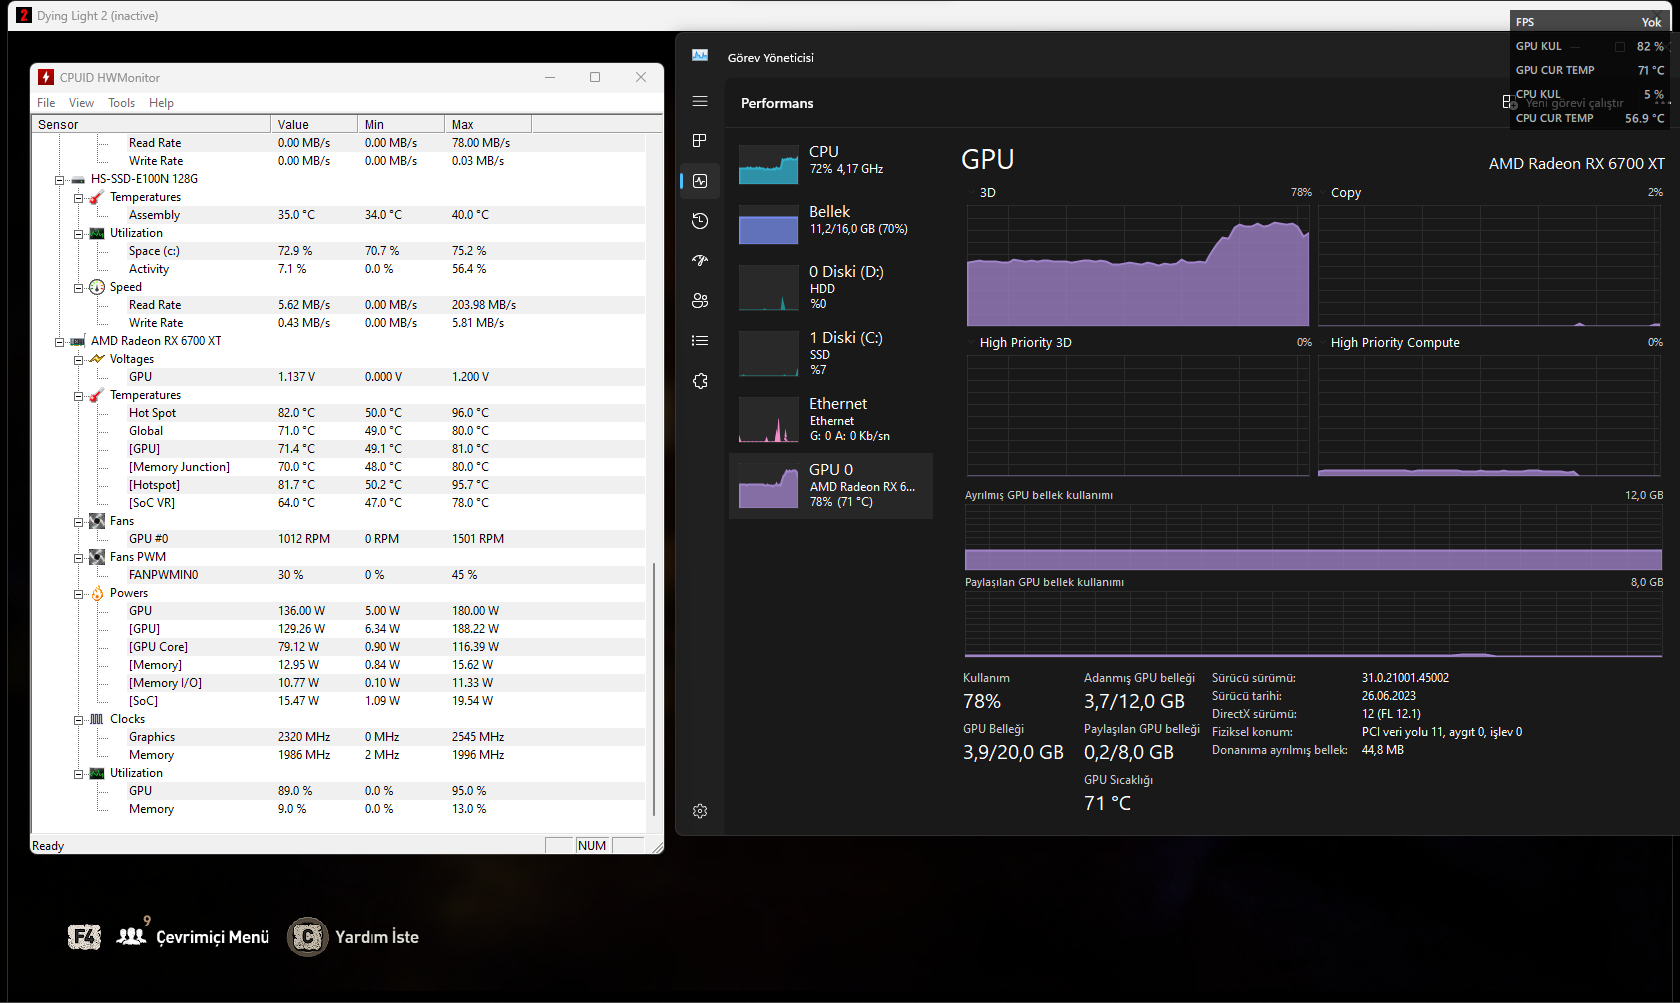The image size is (1680, 1003).
Task: Click the F4 key icon for online menu
Action: point(84,937)
